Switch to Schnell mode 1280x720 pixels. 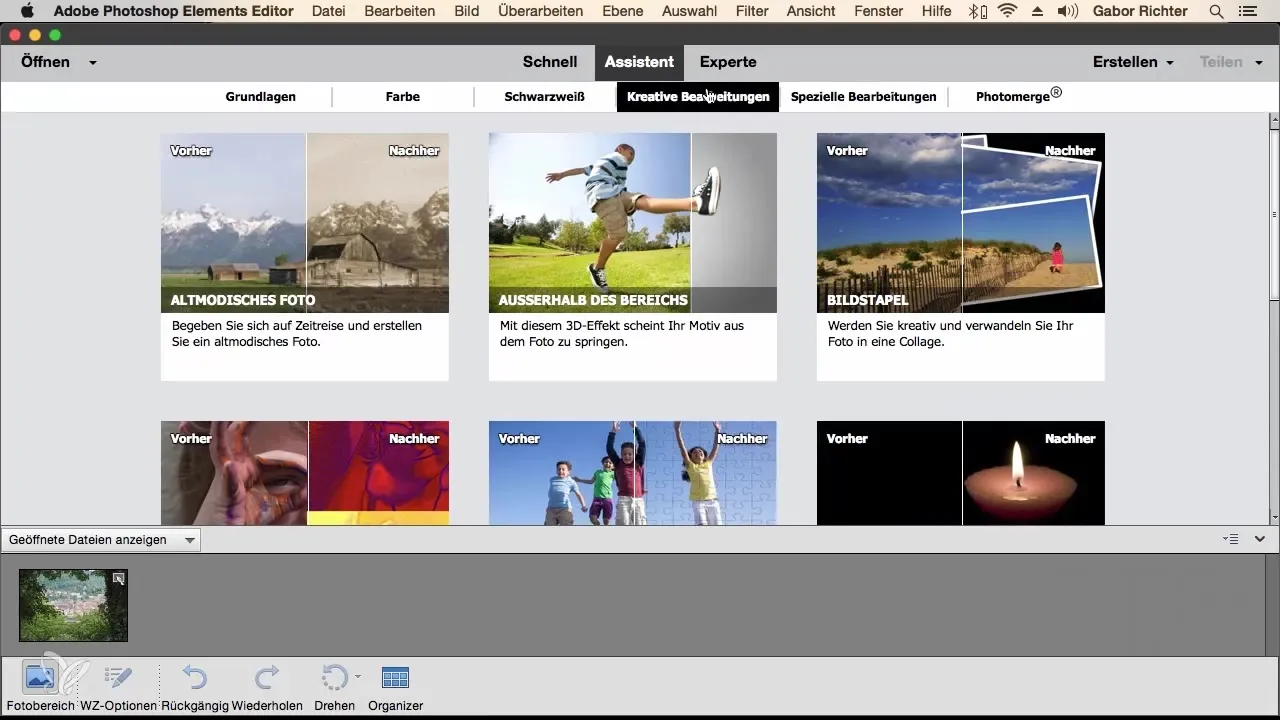click(x=550, y=62)
